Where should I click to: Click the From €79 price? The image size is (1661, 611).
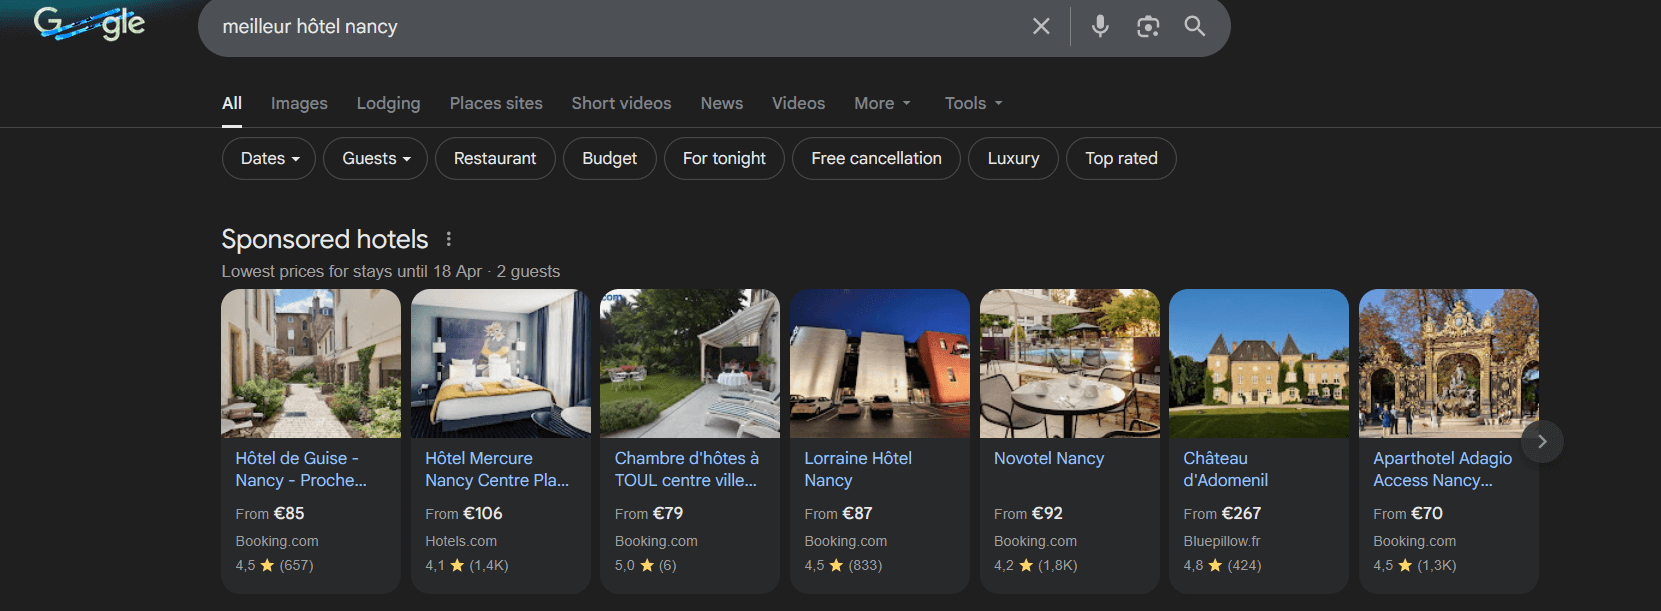[x=649, y=513]
